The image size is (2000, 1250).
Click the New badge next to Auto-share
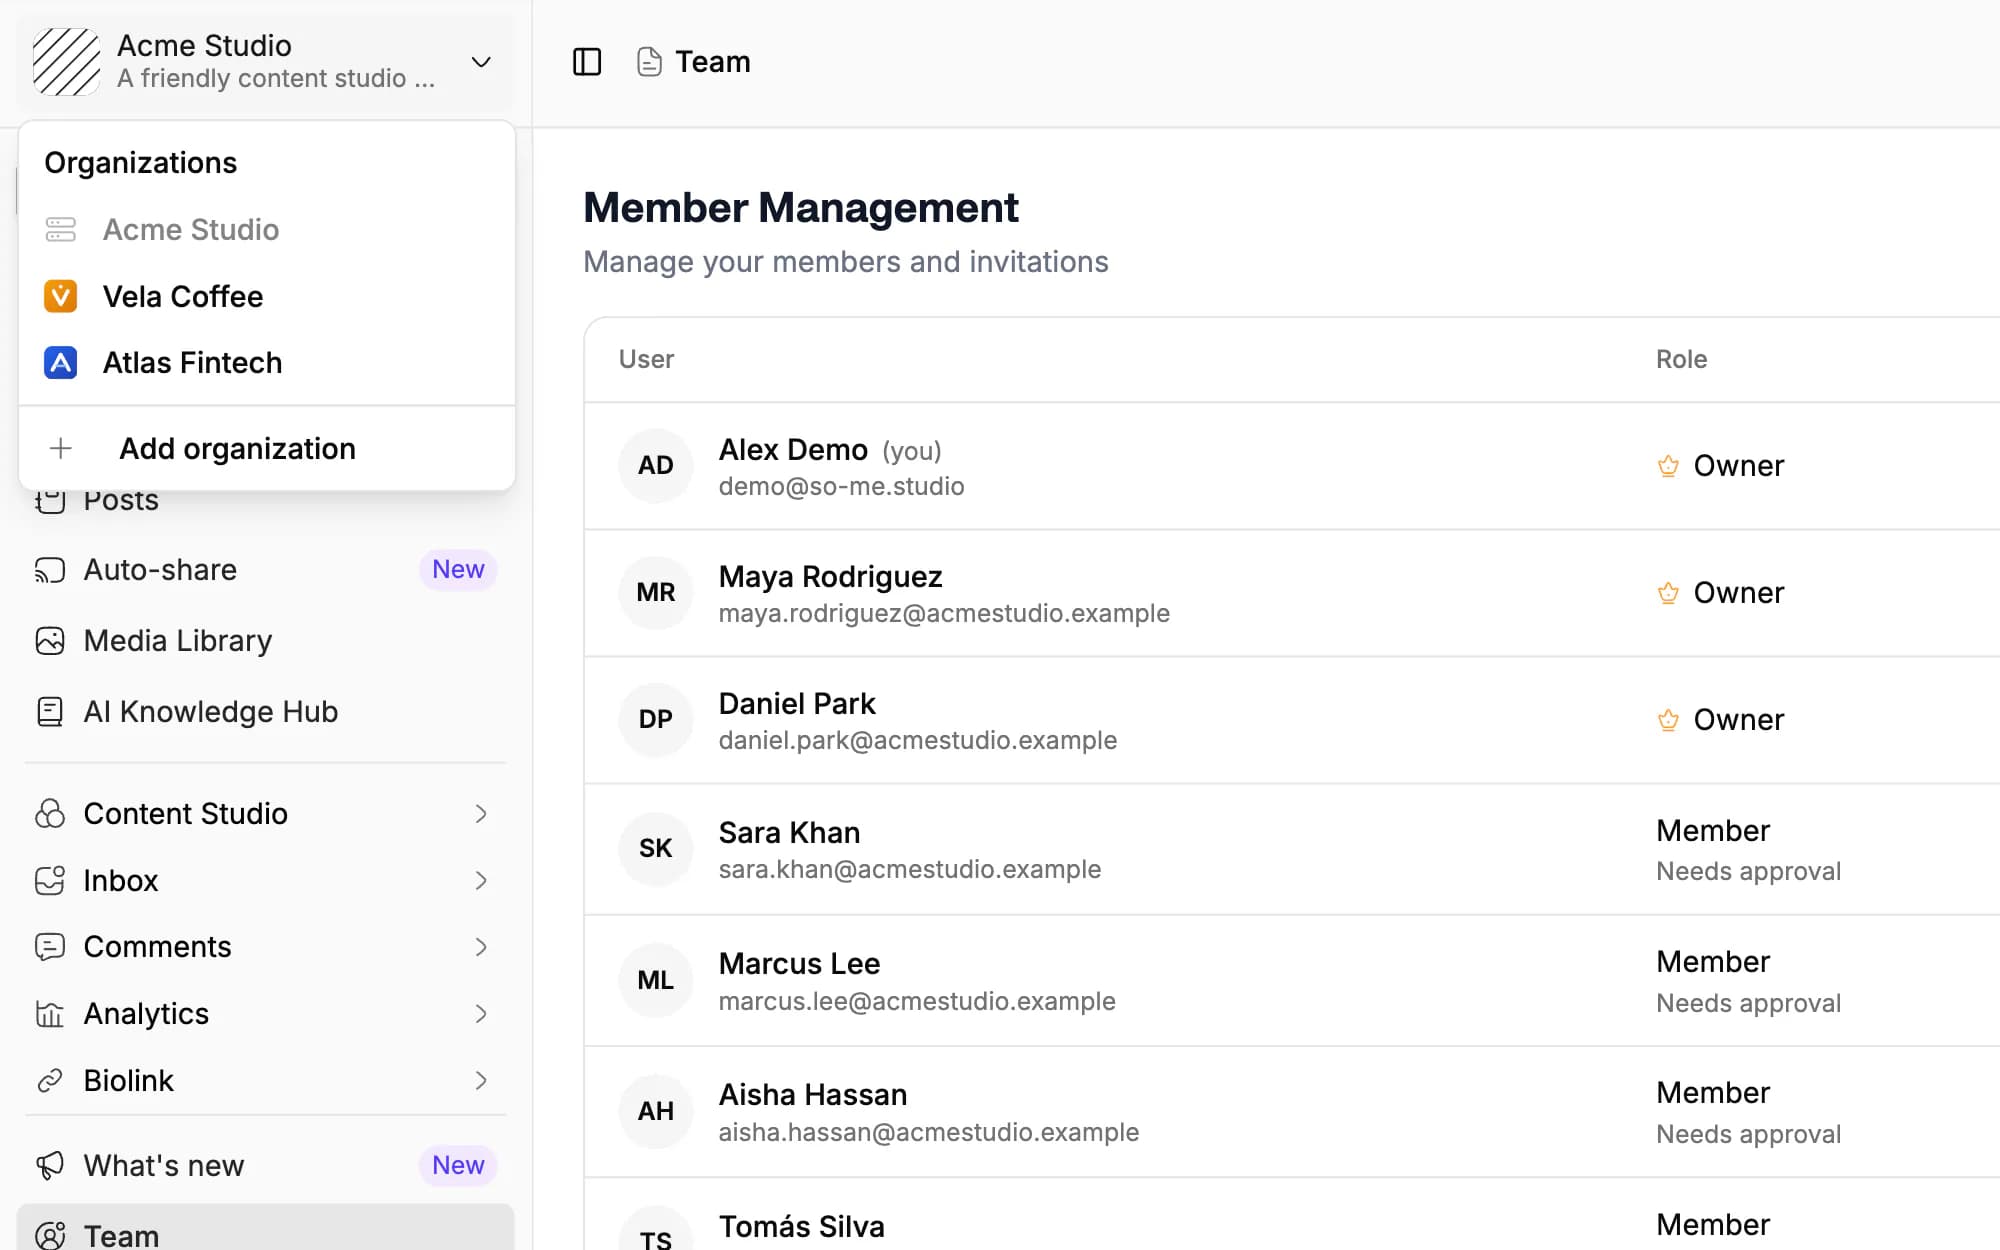coord(458,570)
